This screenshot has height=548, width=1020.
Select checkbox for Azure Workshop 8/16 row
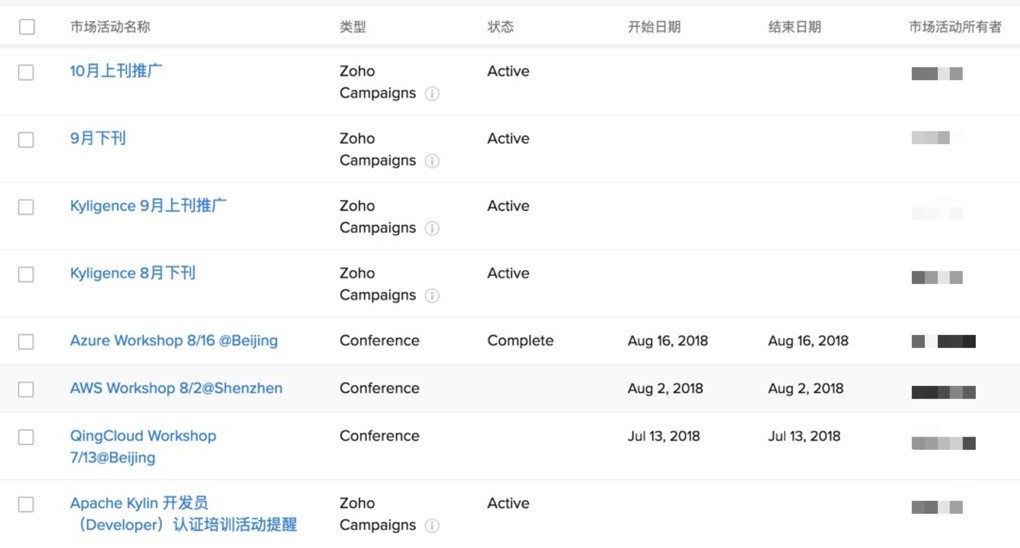tap(26, 342)
